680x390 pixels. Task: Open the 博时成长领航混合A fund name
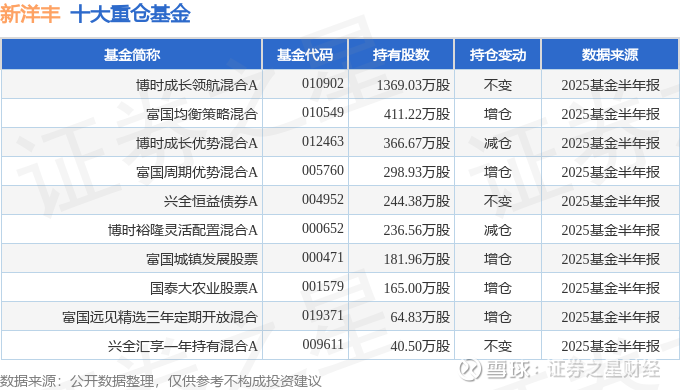[197, 85]
